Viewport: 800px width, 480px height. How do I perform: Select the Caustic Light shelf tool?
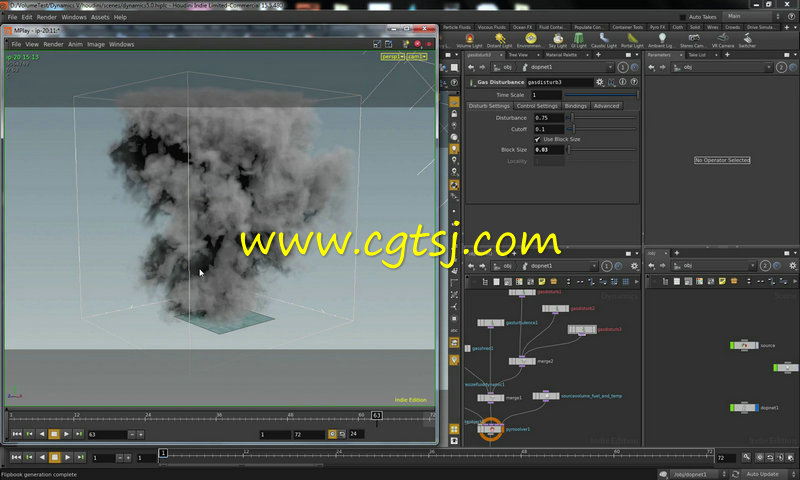pyautogui.click(x=604, y=40)
